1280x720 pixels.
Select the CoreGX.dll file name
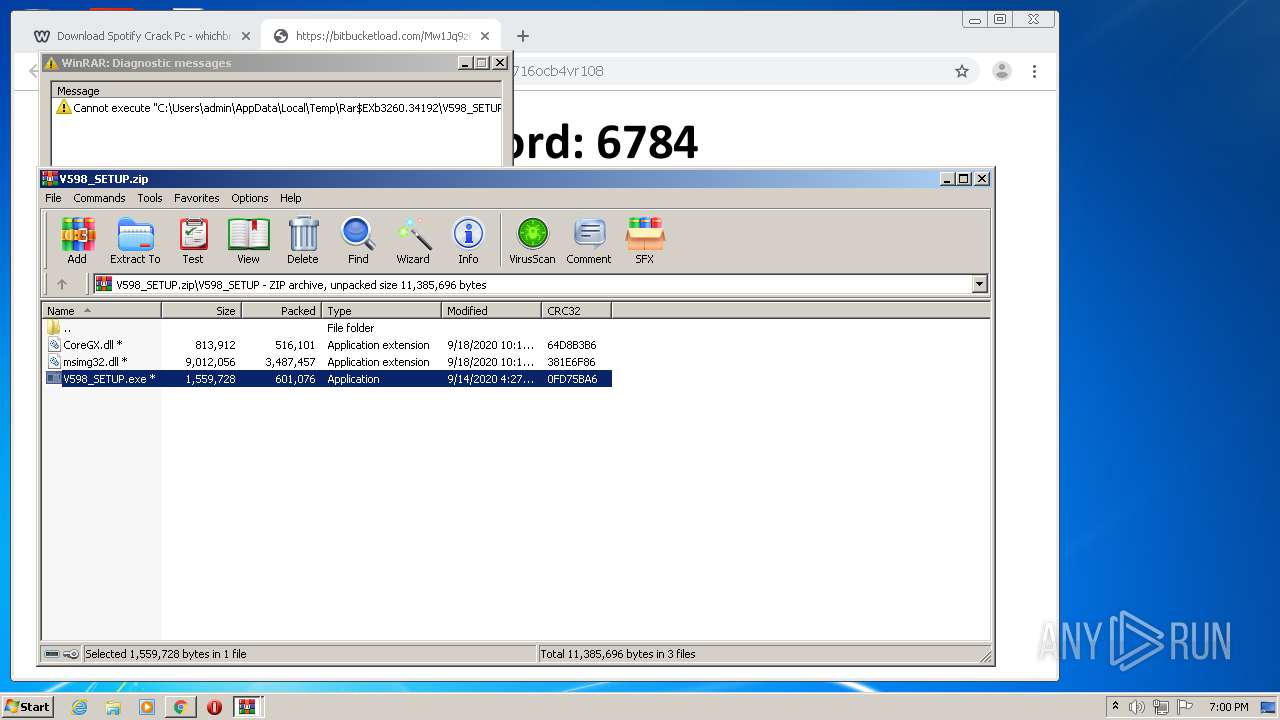93,345
